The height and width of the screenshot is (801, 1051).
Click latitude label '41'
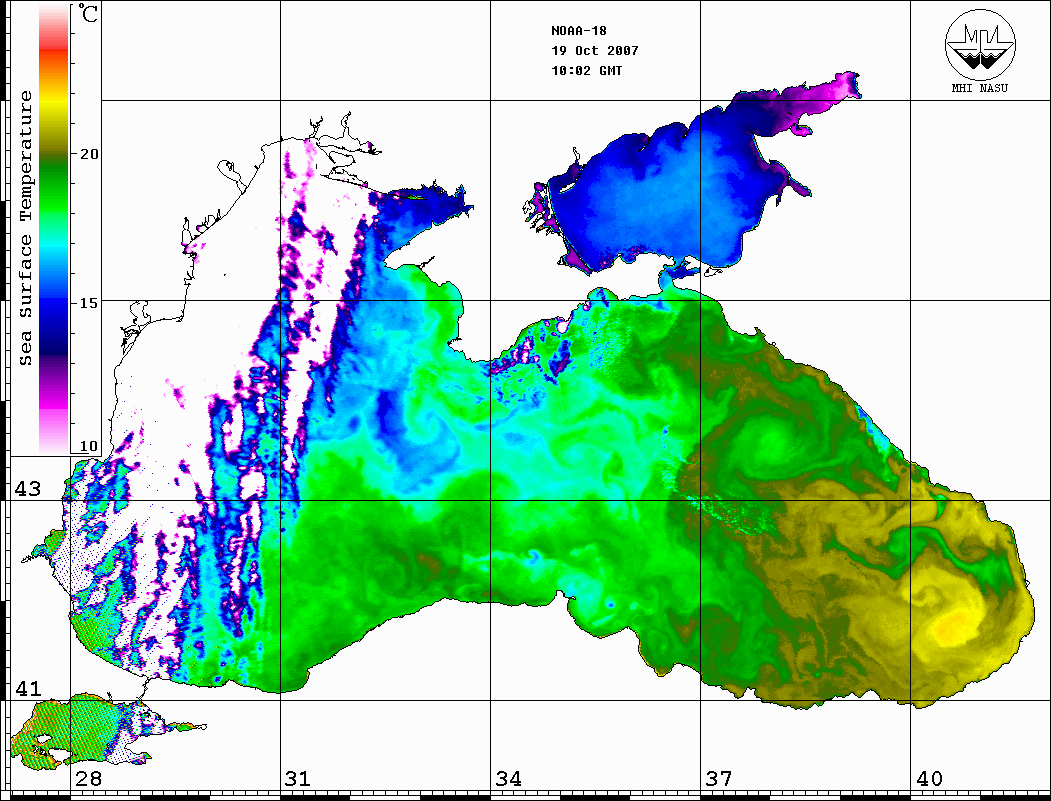coord(28,688)
